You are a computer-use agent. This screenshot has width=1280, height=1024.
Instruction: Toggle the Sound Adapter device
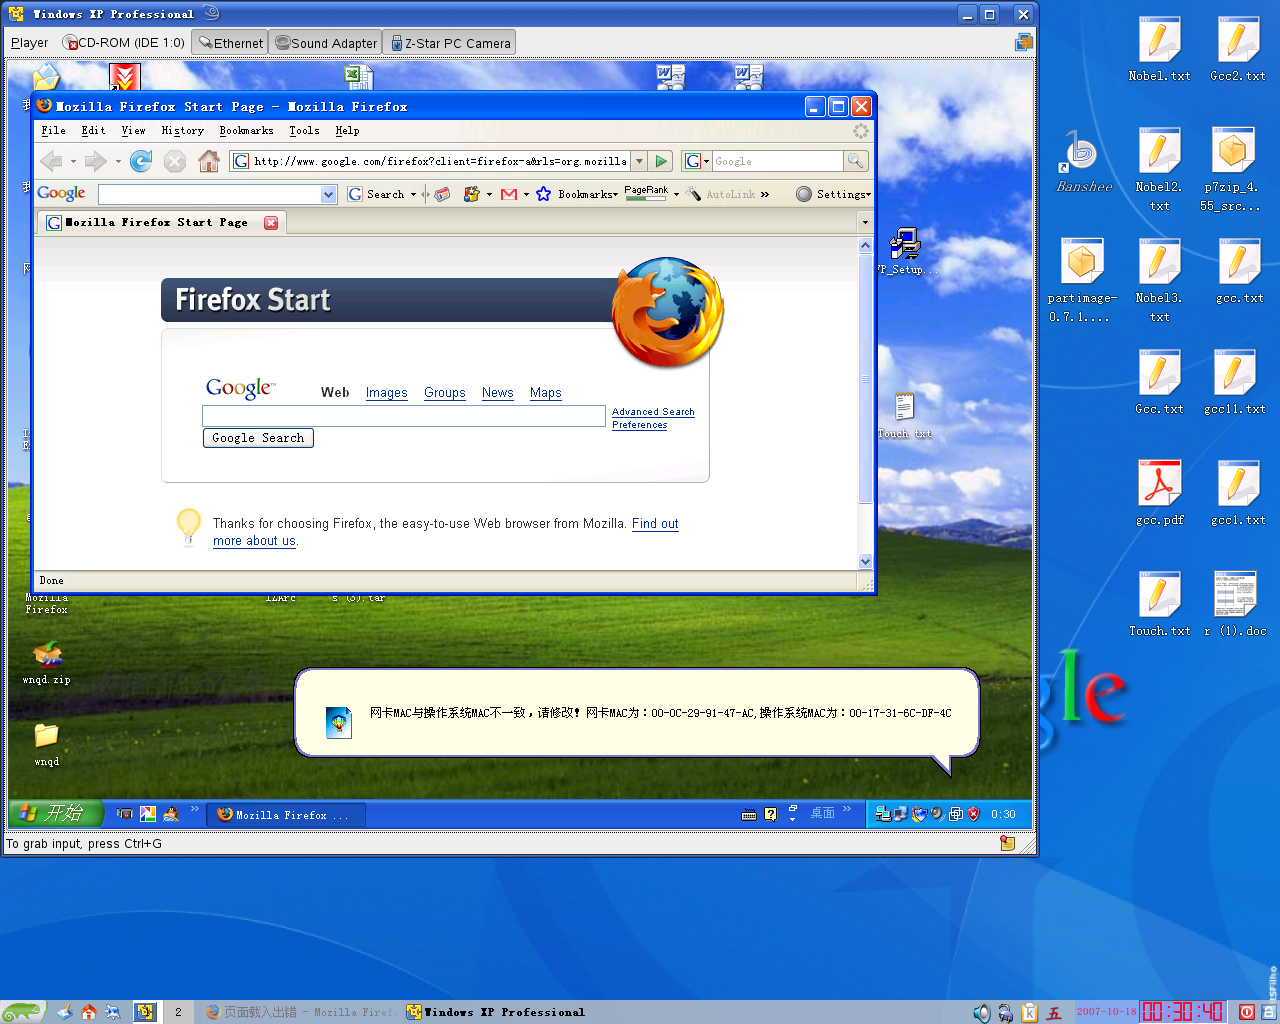click(x=326, y=43)
